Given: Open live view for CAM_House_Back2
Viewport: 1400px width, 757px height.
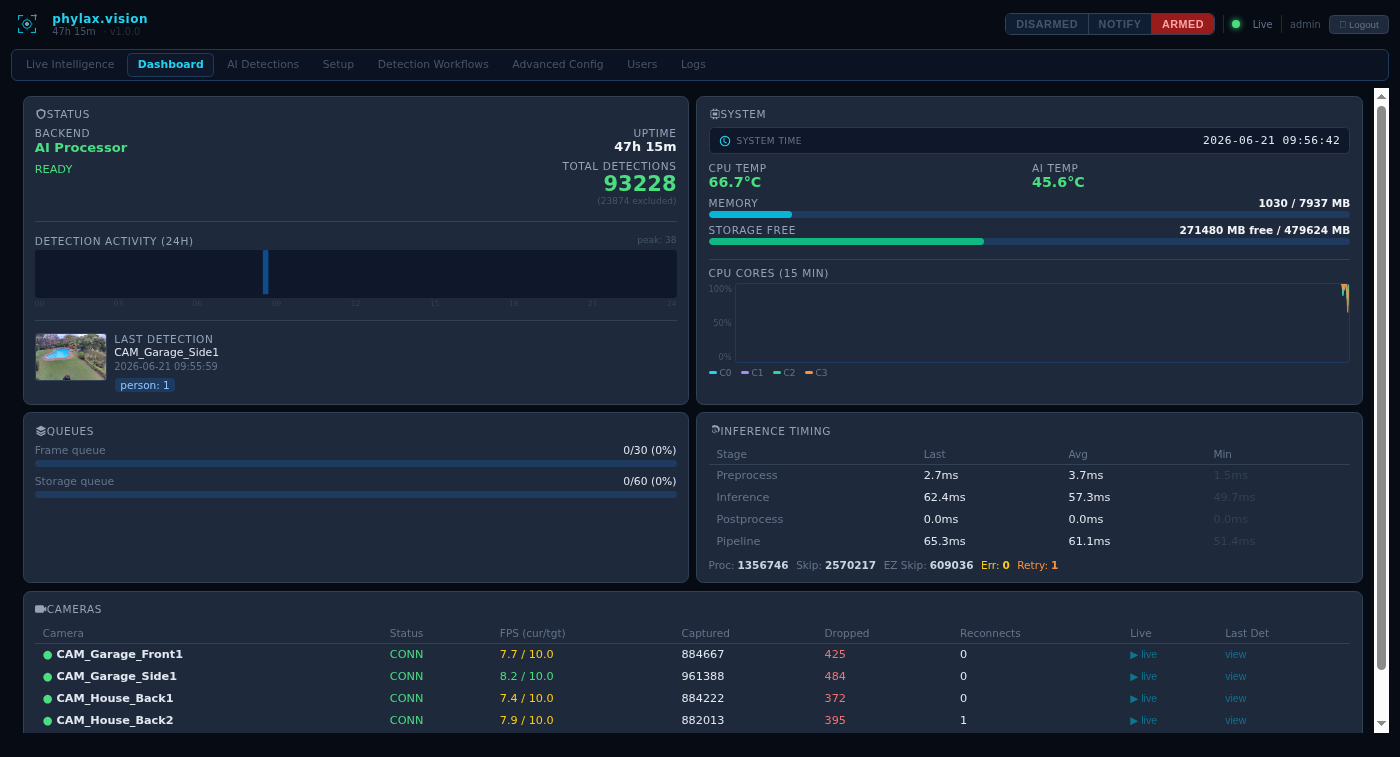Looking at the screenshot, I should (x=1143, y=720).
